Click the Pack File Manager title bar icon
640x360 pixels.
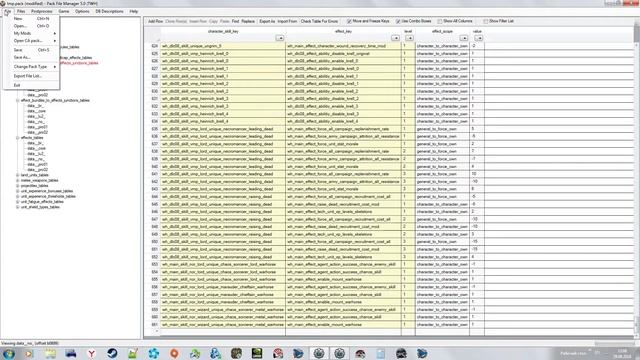point(3,3)
